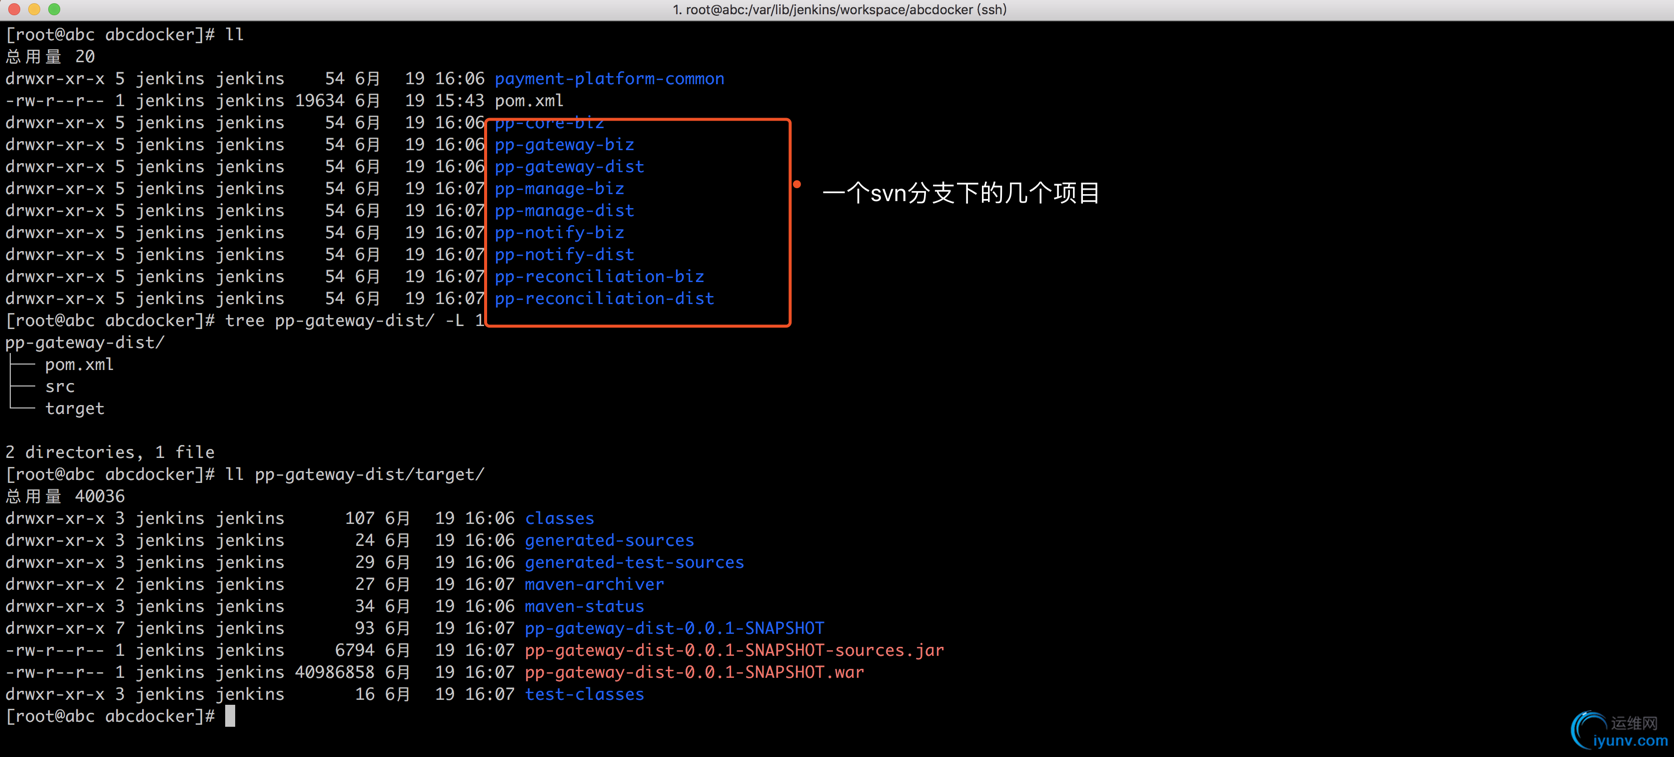Click pom.xml in the tree output
Screen dimensions: 1674x757
(x=79, y=364)
